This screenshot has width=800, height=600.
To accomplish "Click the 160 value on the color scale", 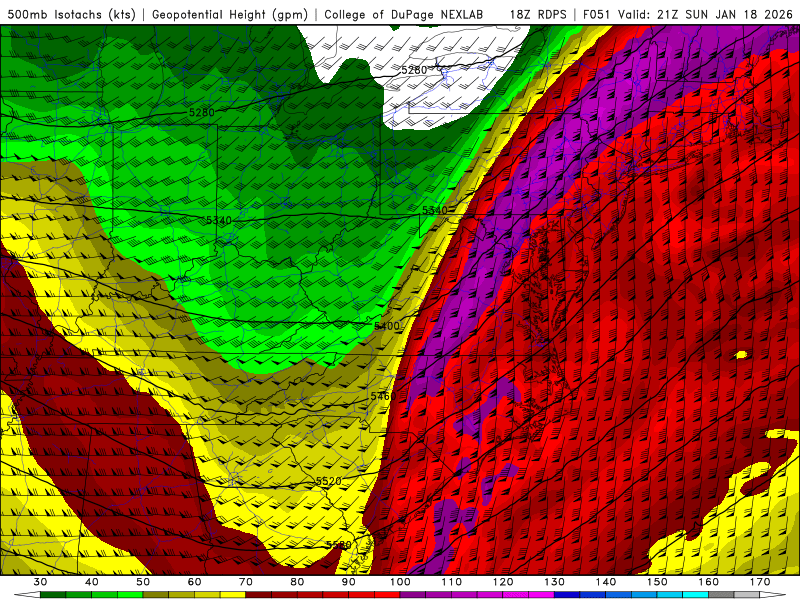I will point(709,582).
